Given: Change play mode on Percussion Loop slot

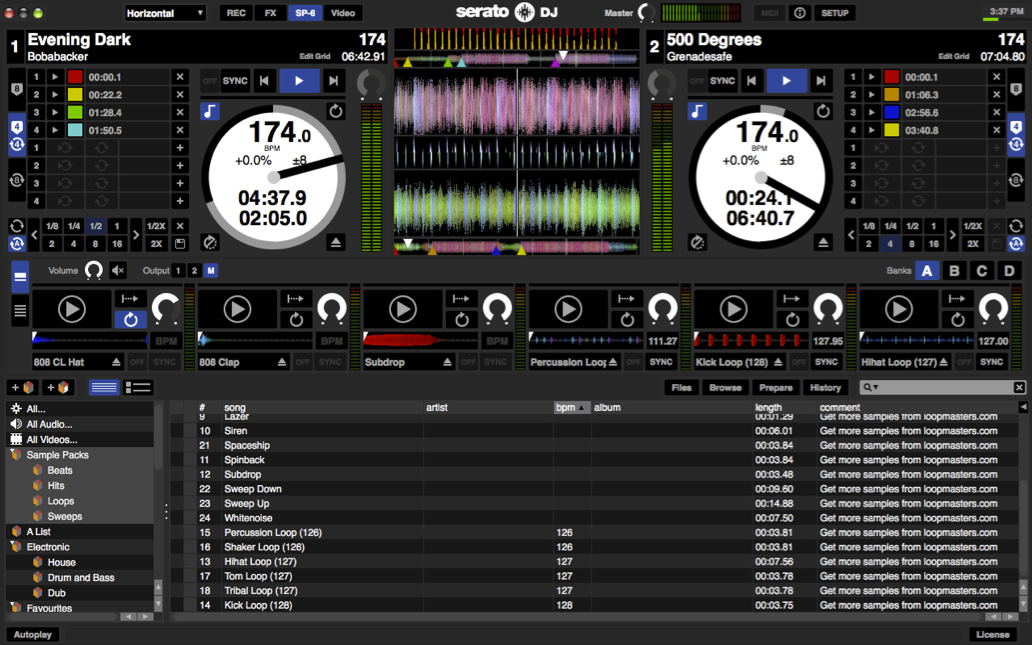Looking at the screenshot, I should 626,299.
